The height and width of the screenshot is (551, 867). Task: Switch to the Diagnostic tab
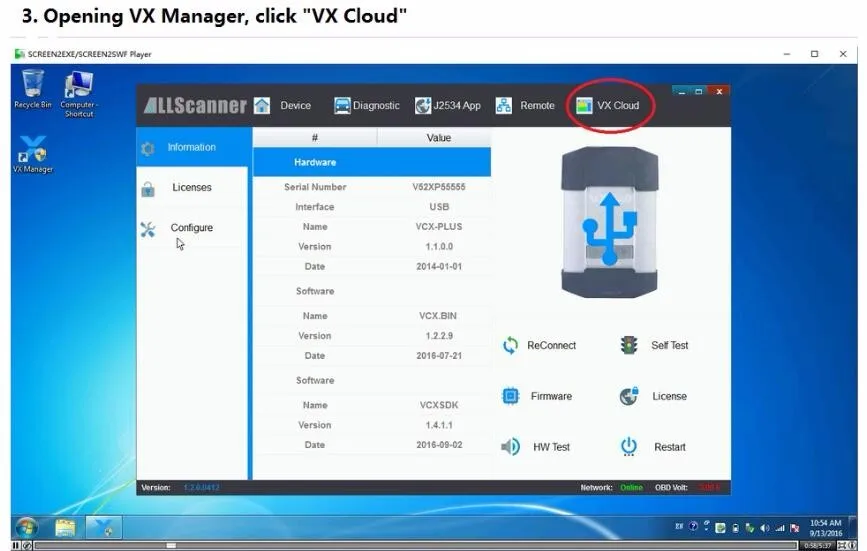coord(366,106)
